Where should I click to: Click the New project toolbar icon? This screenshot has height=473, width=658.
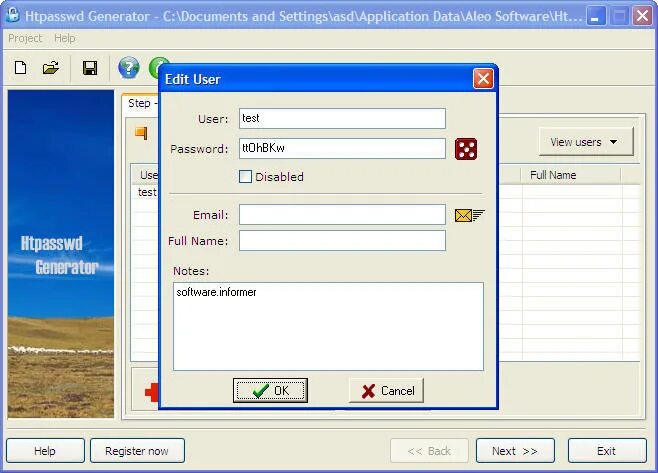pyautogui.click(x=21, y=68)
